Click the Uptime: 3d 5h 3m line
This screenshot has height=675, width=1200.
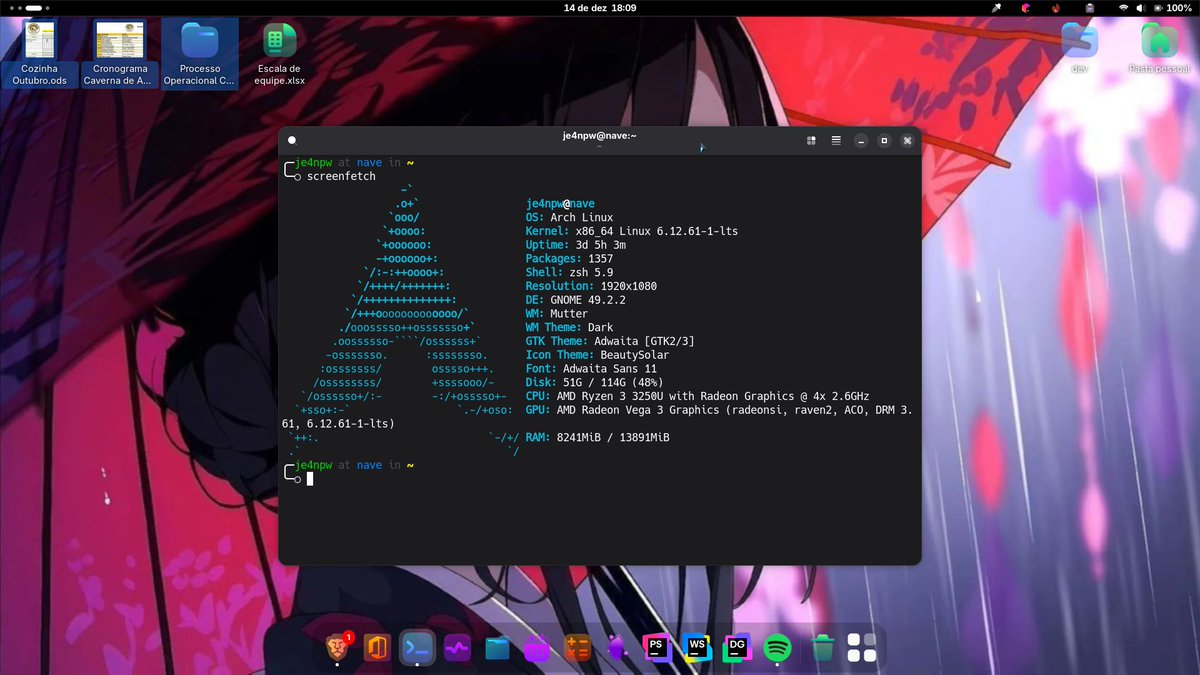pos(576,245)
